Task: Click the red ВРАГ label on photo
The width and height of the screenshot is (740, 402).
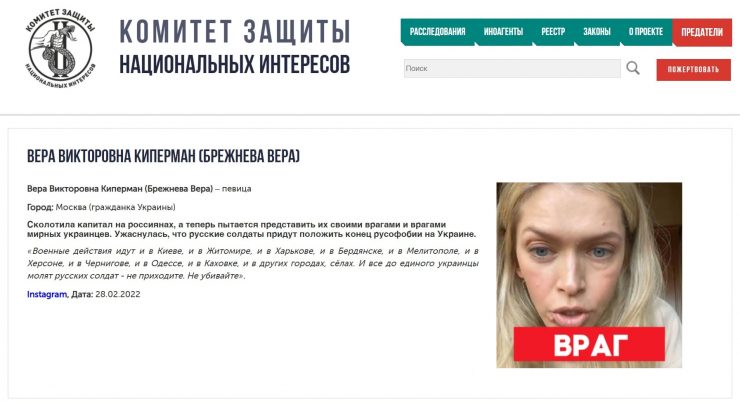Action: pos(589,344)
